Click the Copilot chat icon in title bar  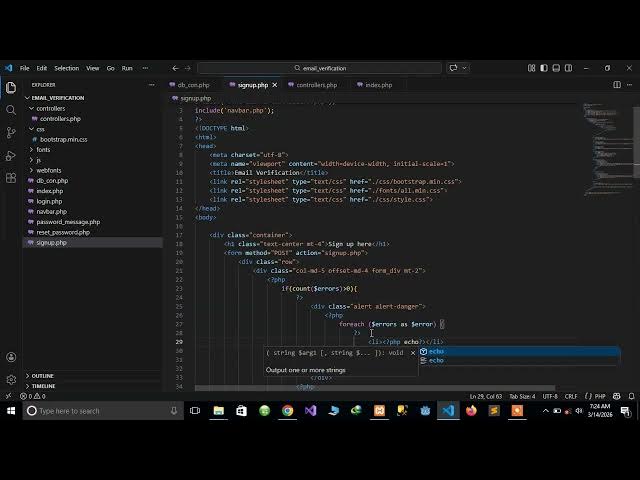click(453, 68)
